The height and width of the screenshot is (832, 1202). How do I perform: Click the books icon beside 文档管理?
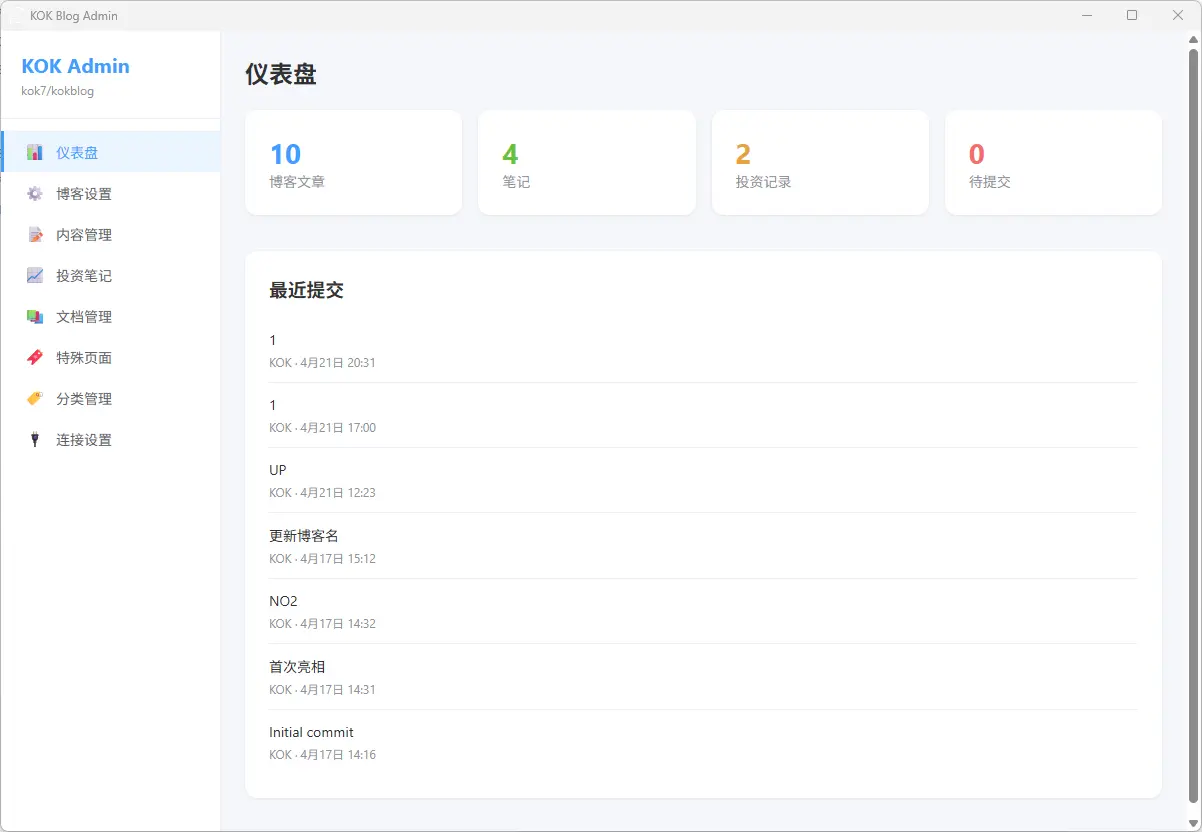pyautogui.click(x=35, y=317)
